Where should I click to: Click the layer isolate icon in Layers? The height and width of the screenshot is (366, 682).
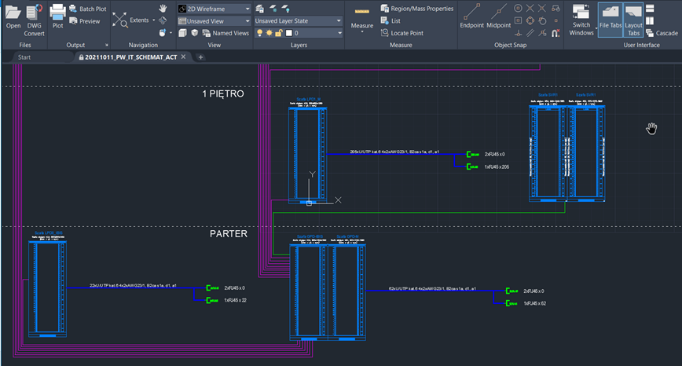[273, 8]
